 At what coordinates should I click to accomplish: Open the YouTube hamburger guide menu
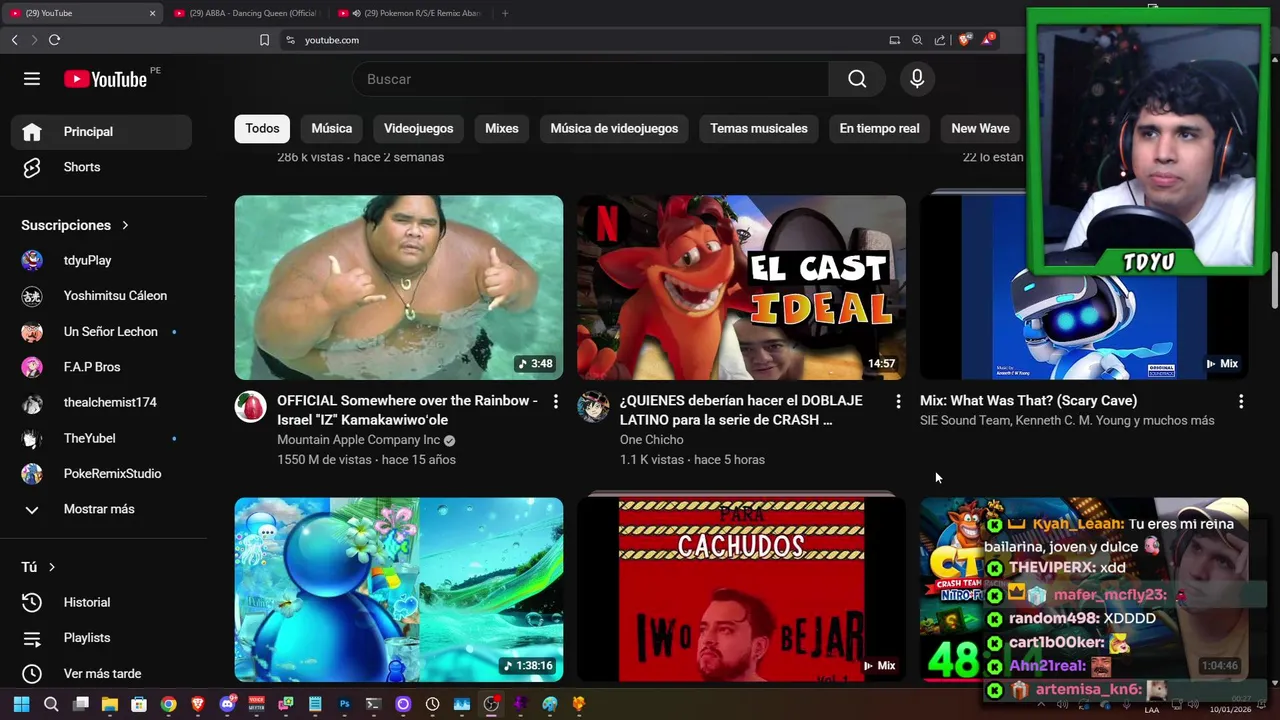pyautogui.click(x=32, y=79)
